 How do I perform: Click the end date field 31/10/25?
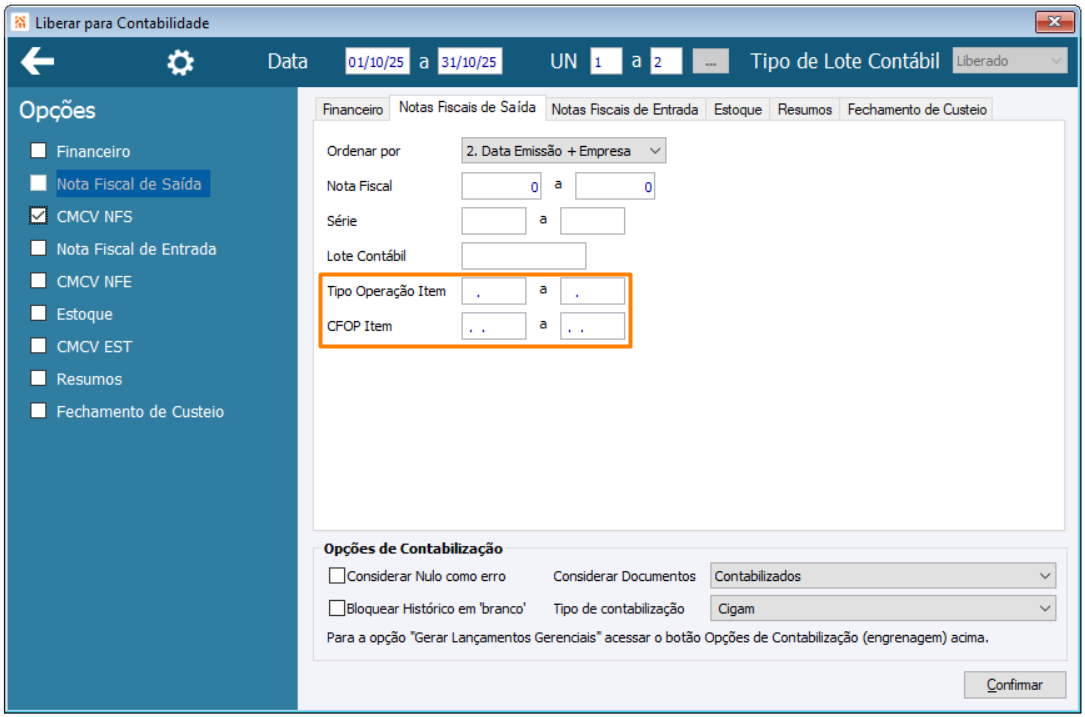(x=470, y=62)
